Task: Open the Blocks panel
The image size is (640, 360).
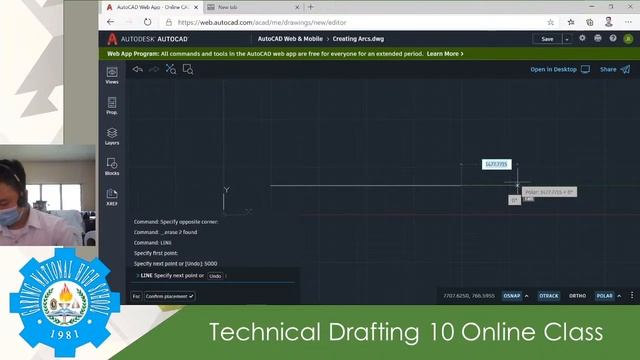Action: click(112, 166)
